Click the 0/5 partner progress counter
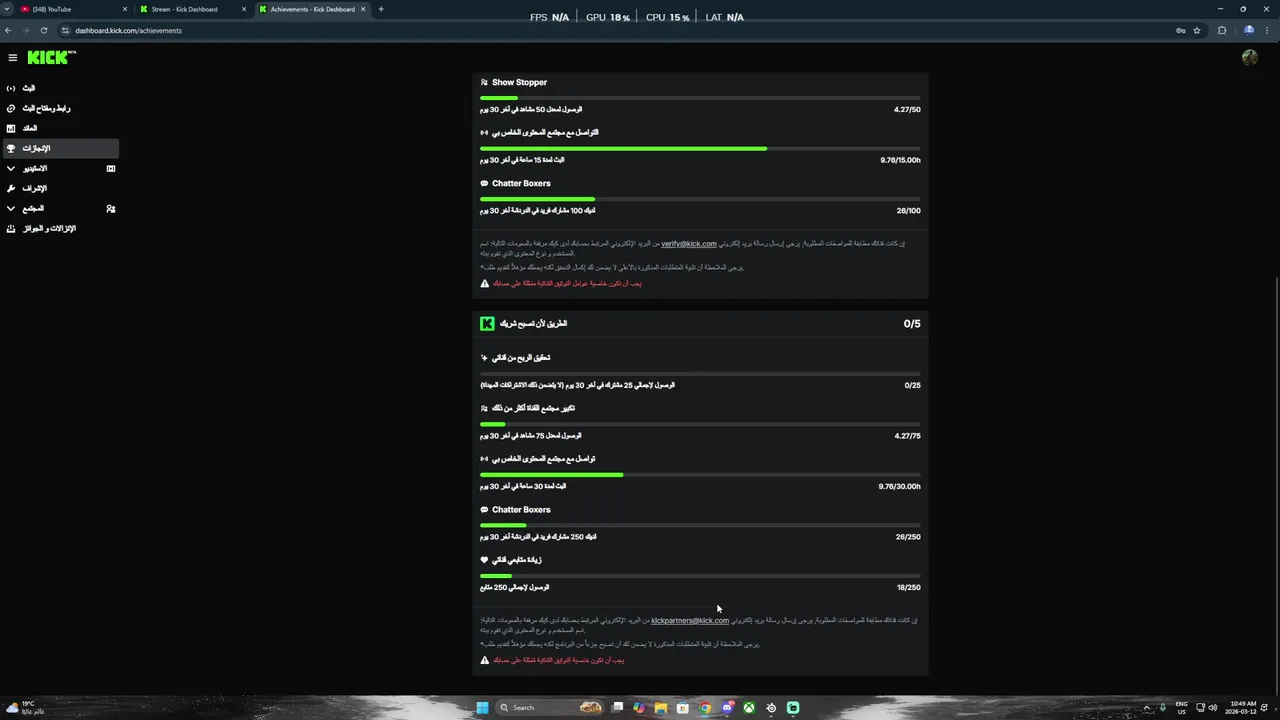This screenshot has width=1280, height=720. click(912, 324)
